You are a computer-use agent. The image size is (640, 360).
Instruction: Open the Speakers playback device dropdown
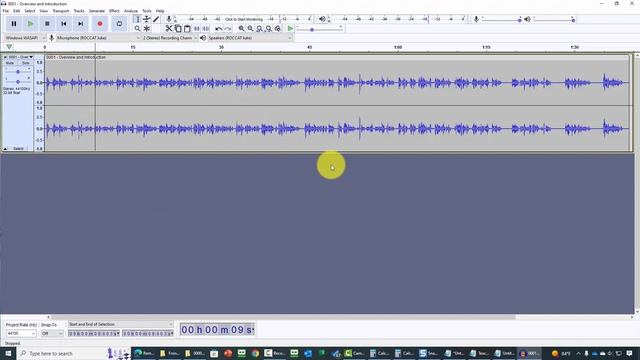(x=250, y=38)
